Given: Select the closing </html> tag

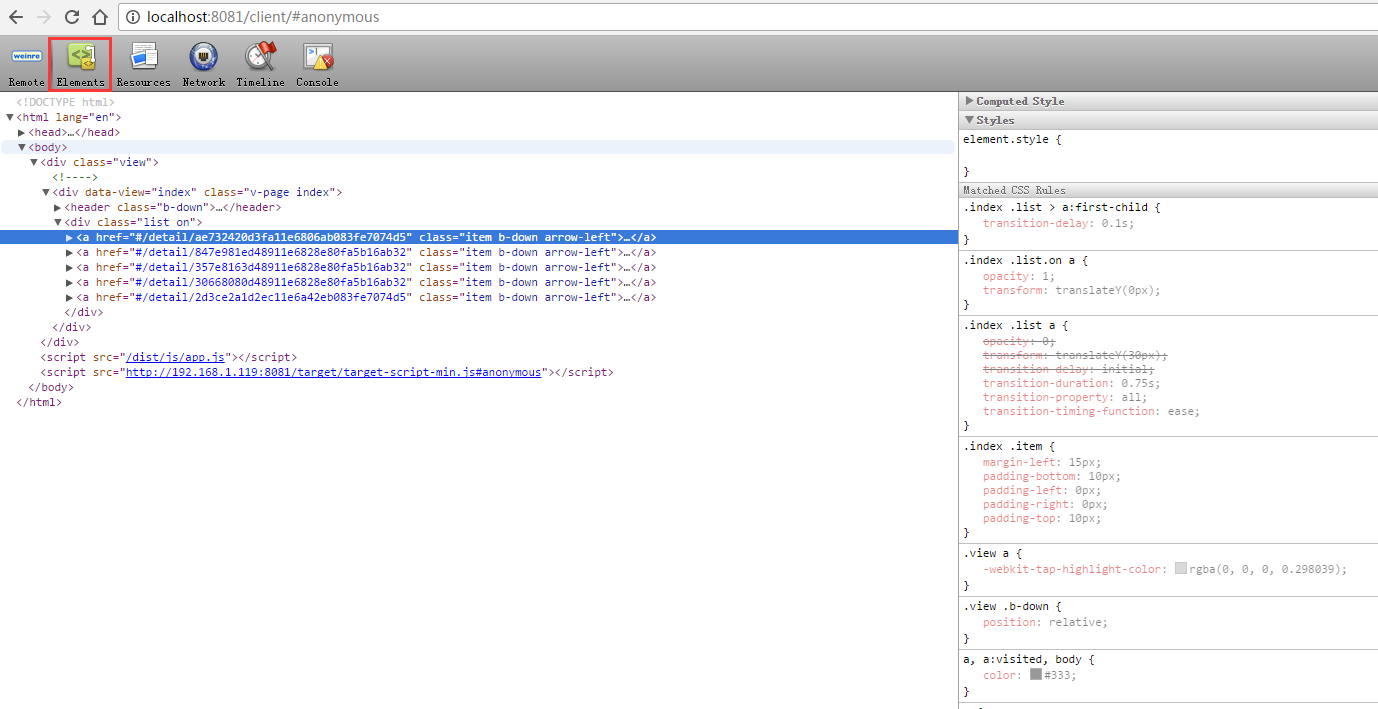Looking at the screenshot, I should (39, 402).
